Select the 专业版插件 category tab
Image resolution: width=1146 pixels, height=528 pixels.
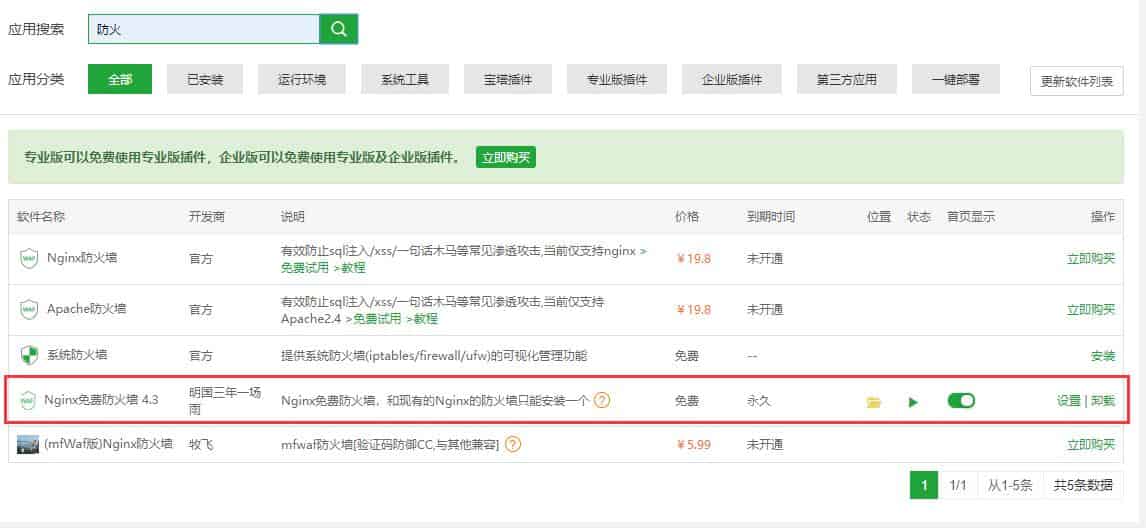pos(617,80)
